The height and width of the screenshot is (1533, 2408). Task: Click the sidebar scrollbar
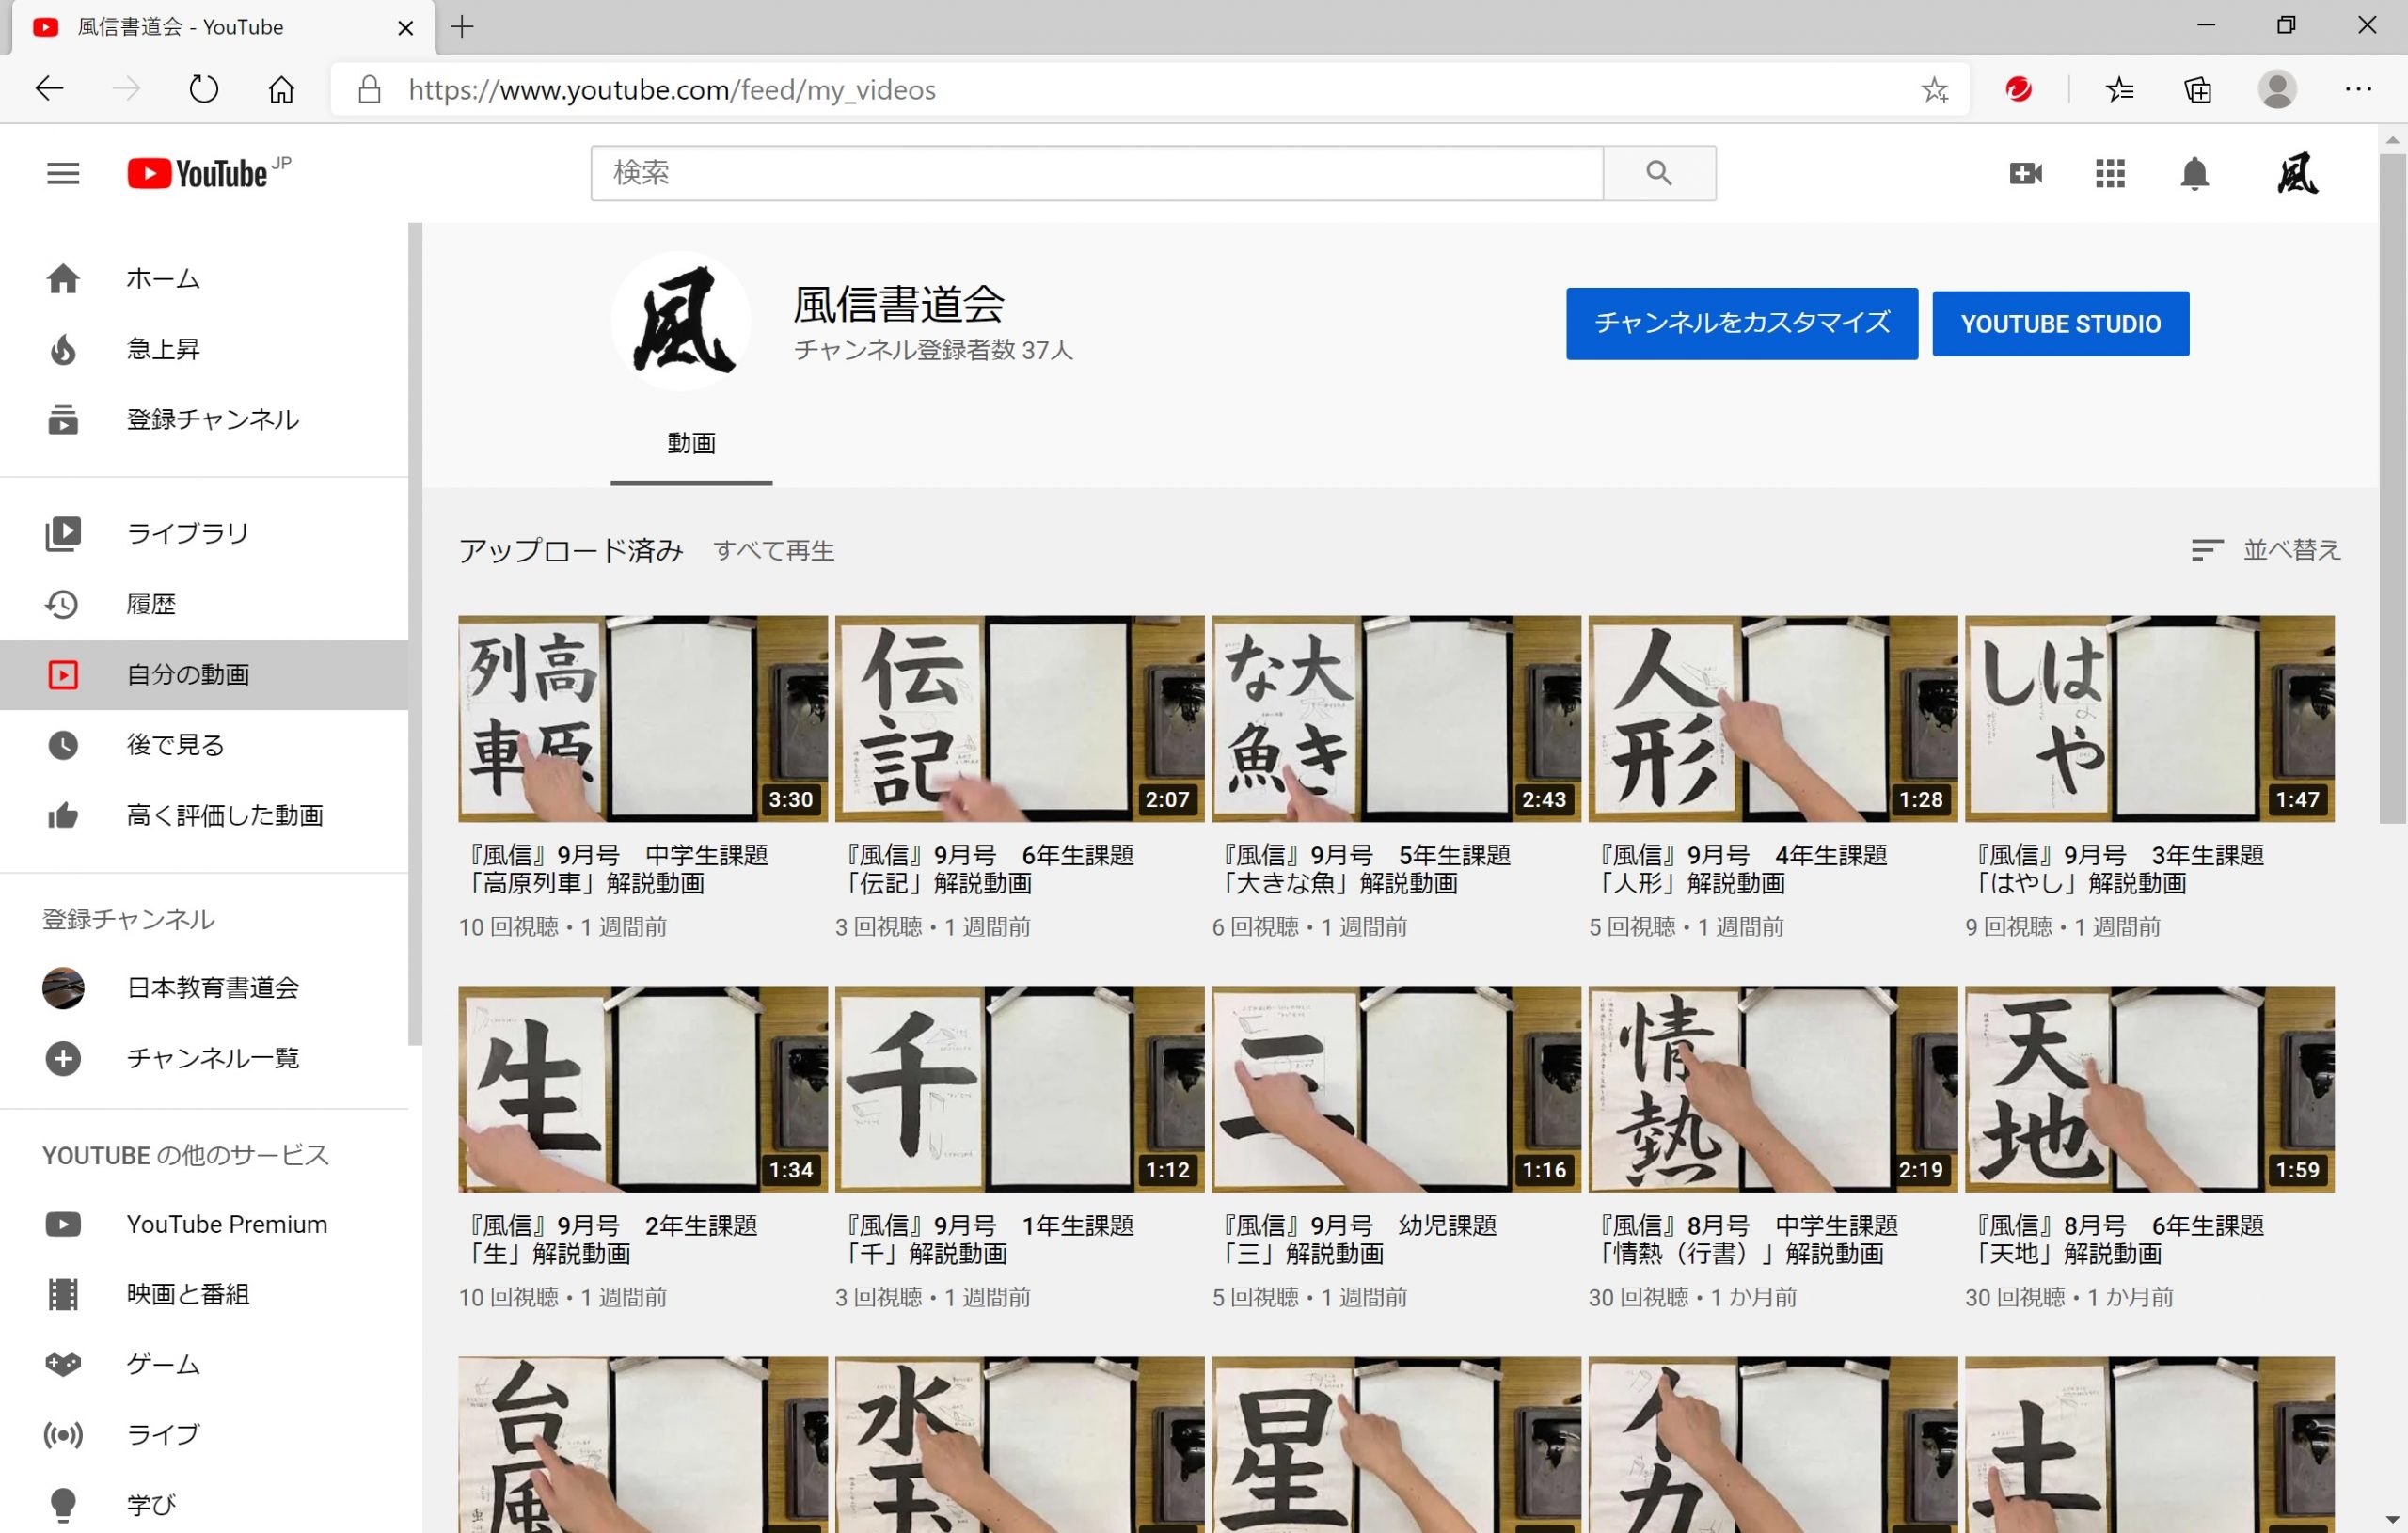pyautogui.click(x=415, y=633)
